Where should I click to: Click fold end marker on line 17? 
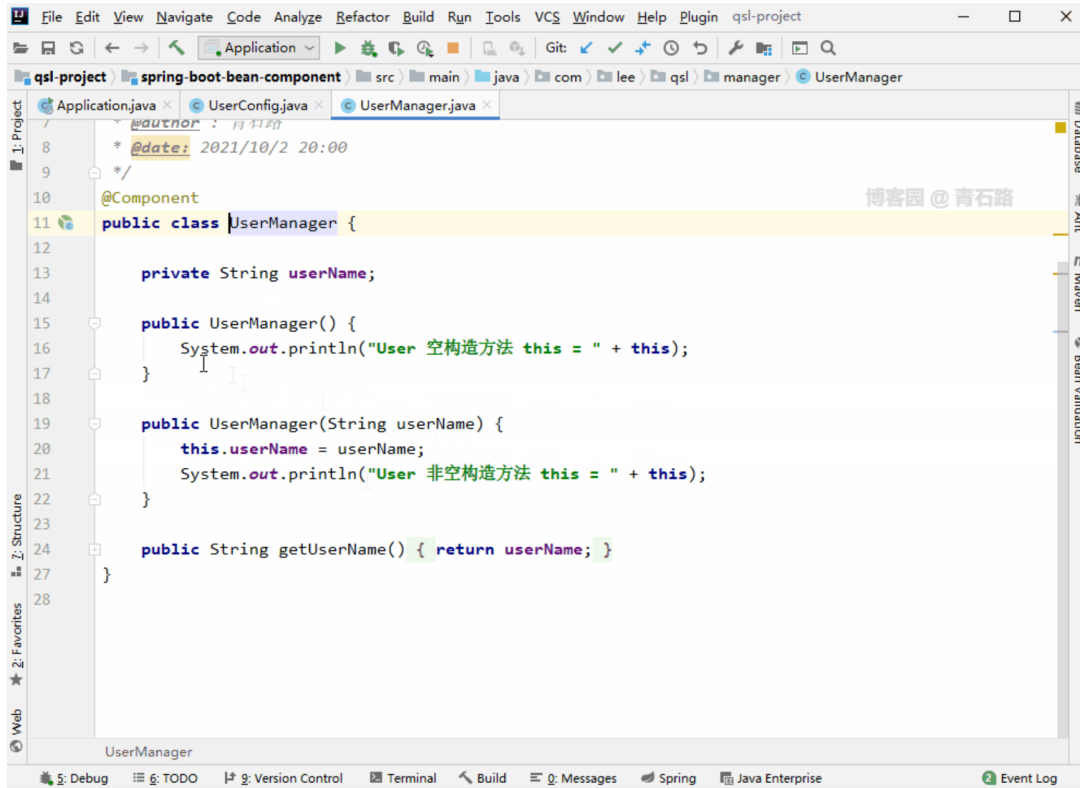(95, 373)
